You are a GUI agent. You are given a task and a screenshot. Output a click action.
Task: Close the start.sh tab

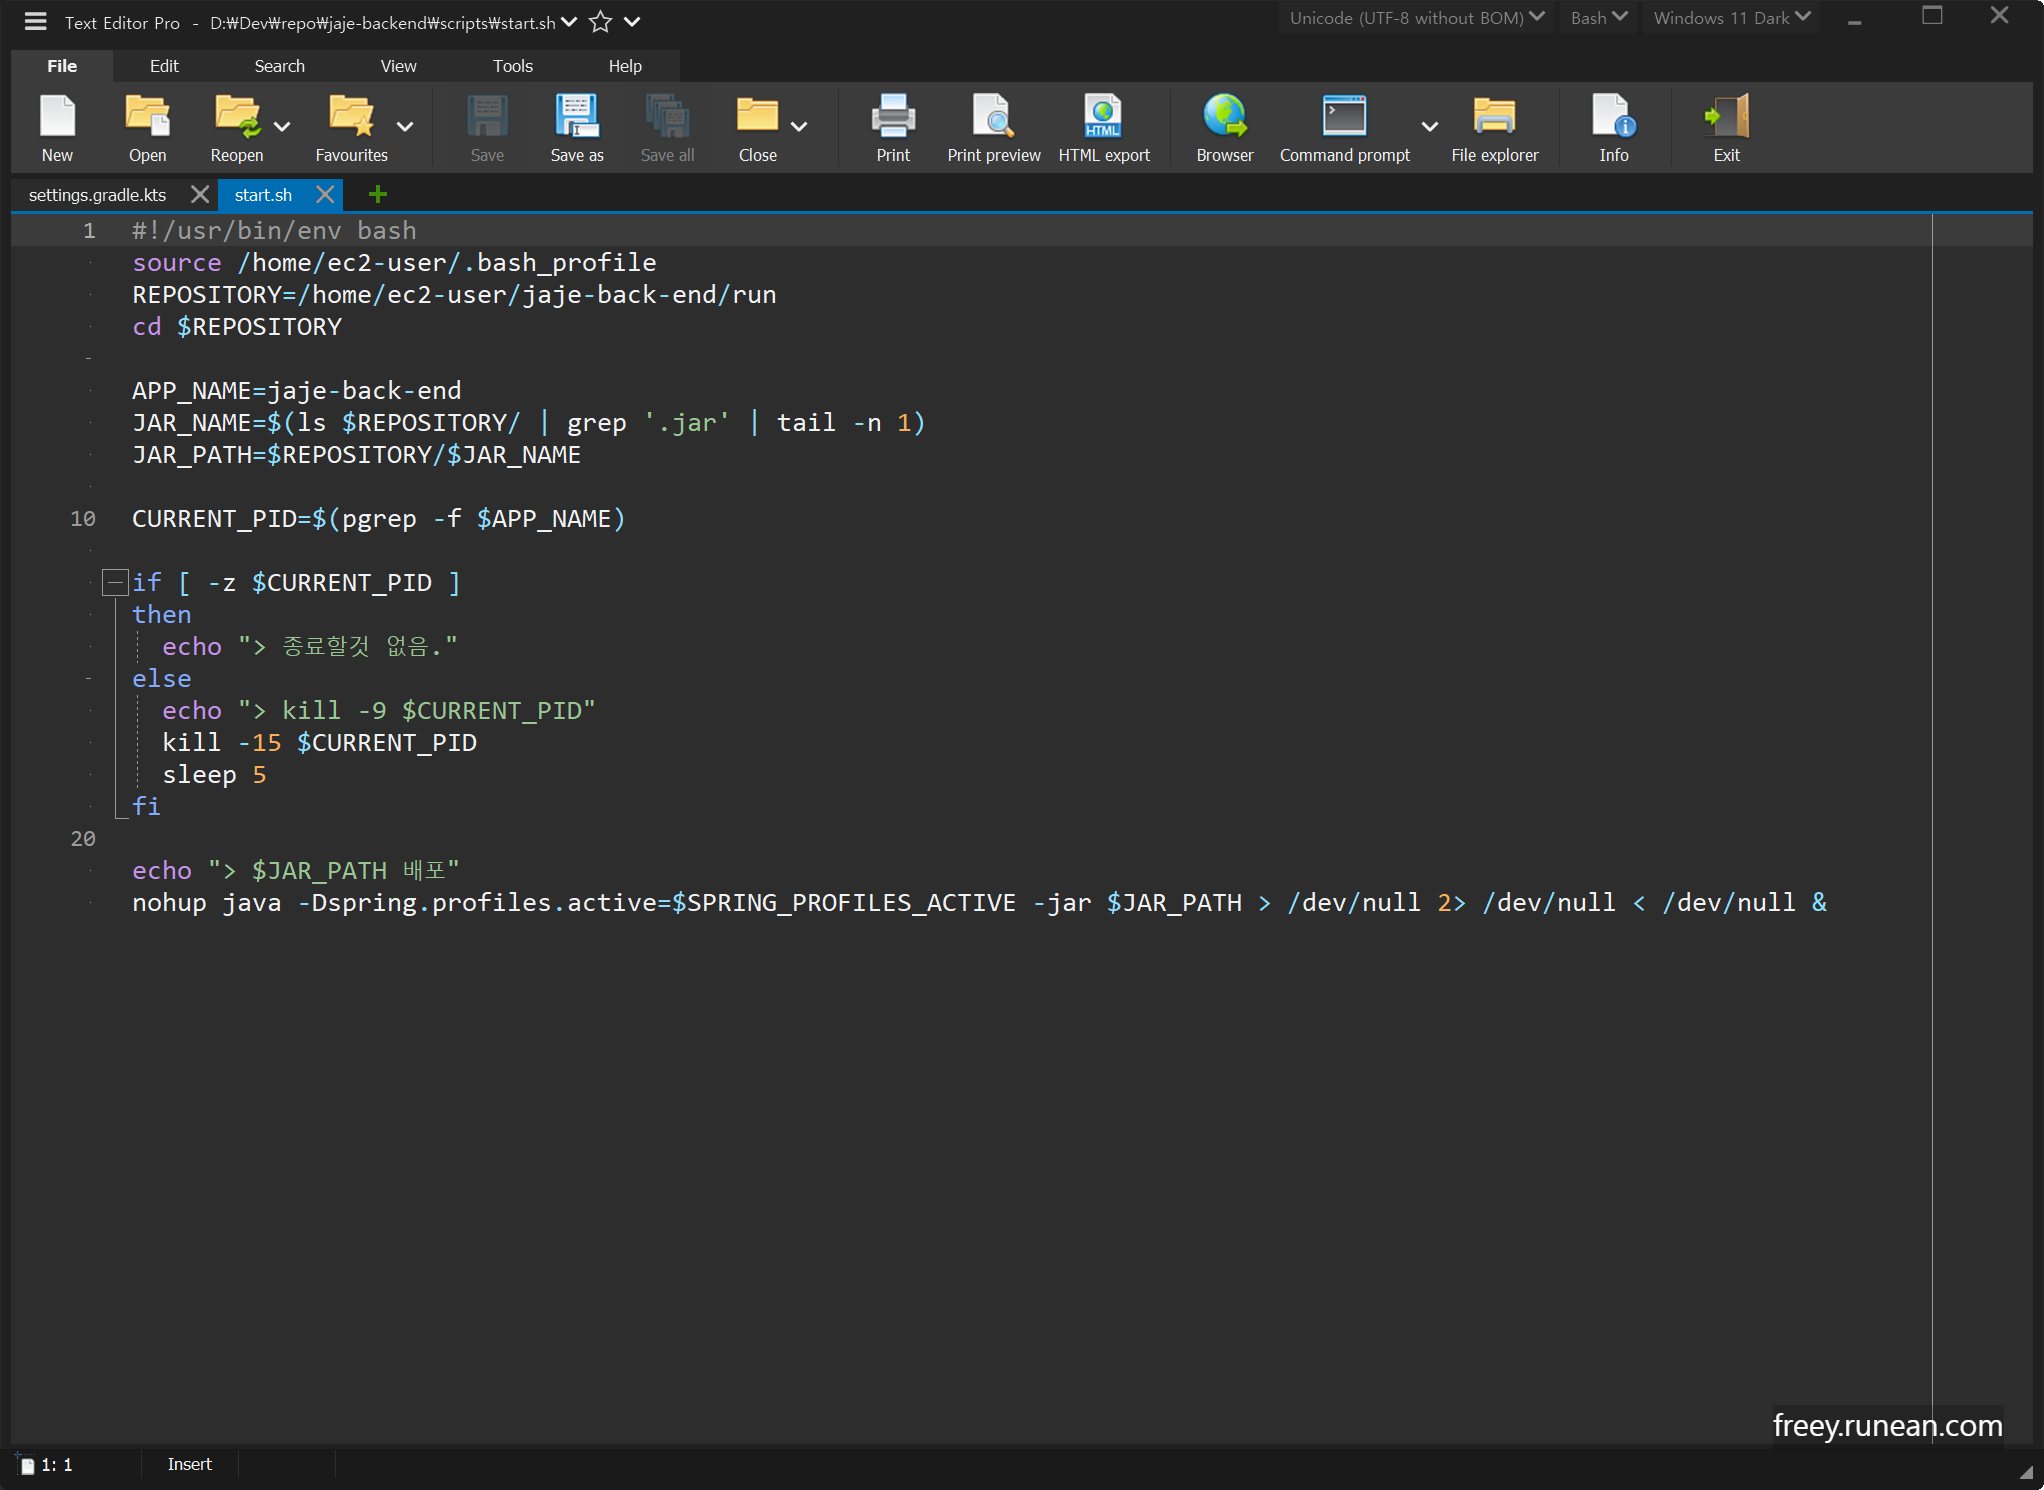pos(324,194)
